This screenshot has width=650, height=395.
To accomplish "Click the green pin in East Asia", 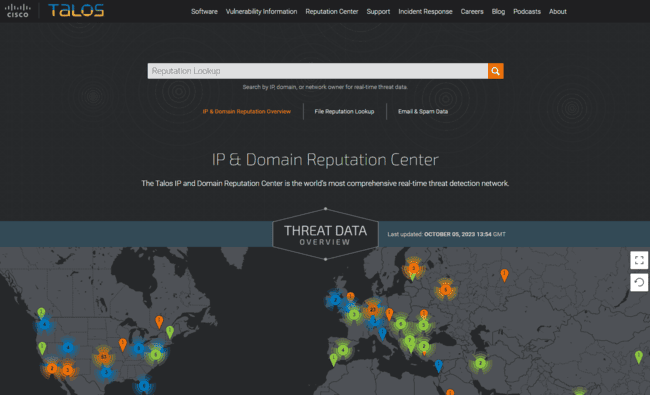I will [x=639, y=357].
